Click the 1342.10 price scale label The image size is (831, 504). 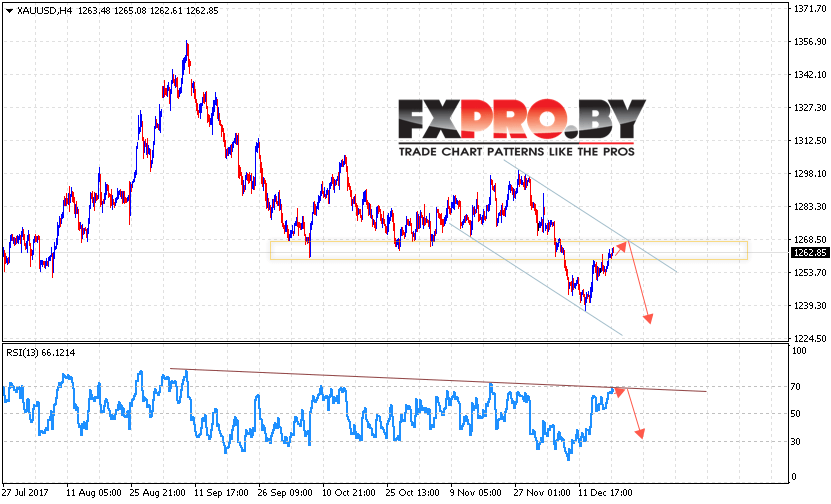coord(809,75)
